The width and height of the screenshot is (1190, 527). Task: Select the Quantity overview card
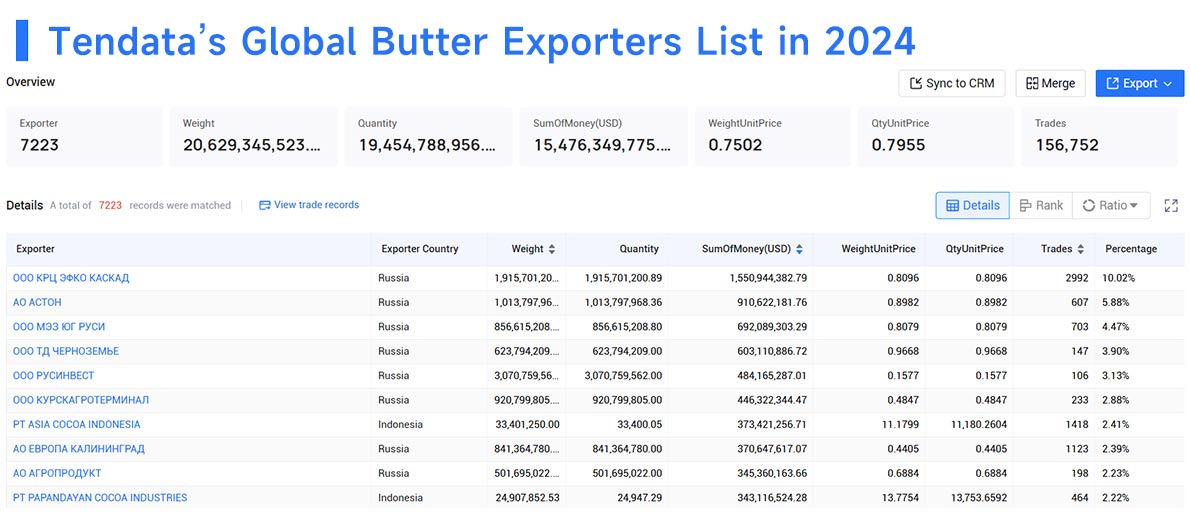pos(428,137)
